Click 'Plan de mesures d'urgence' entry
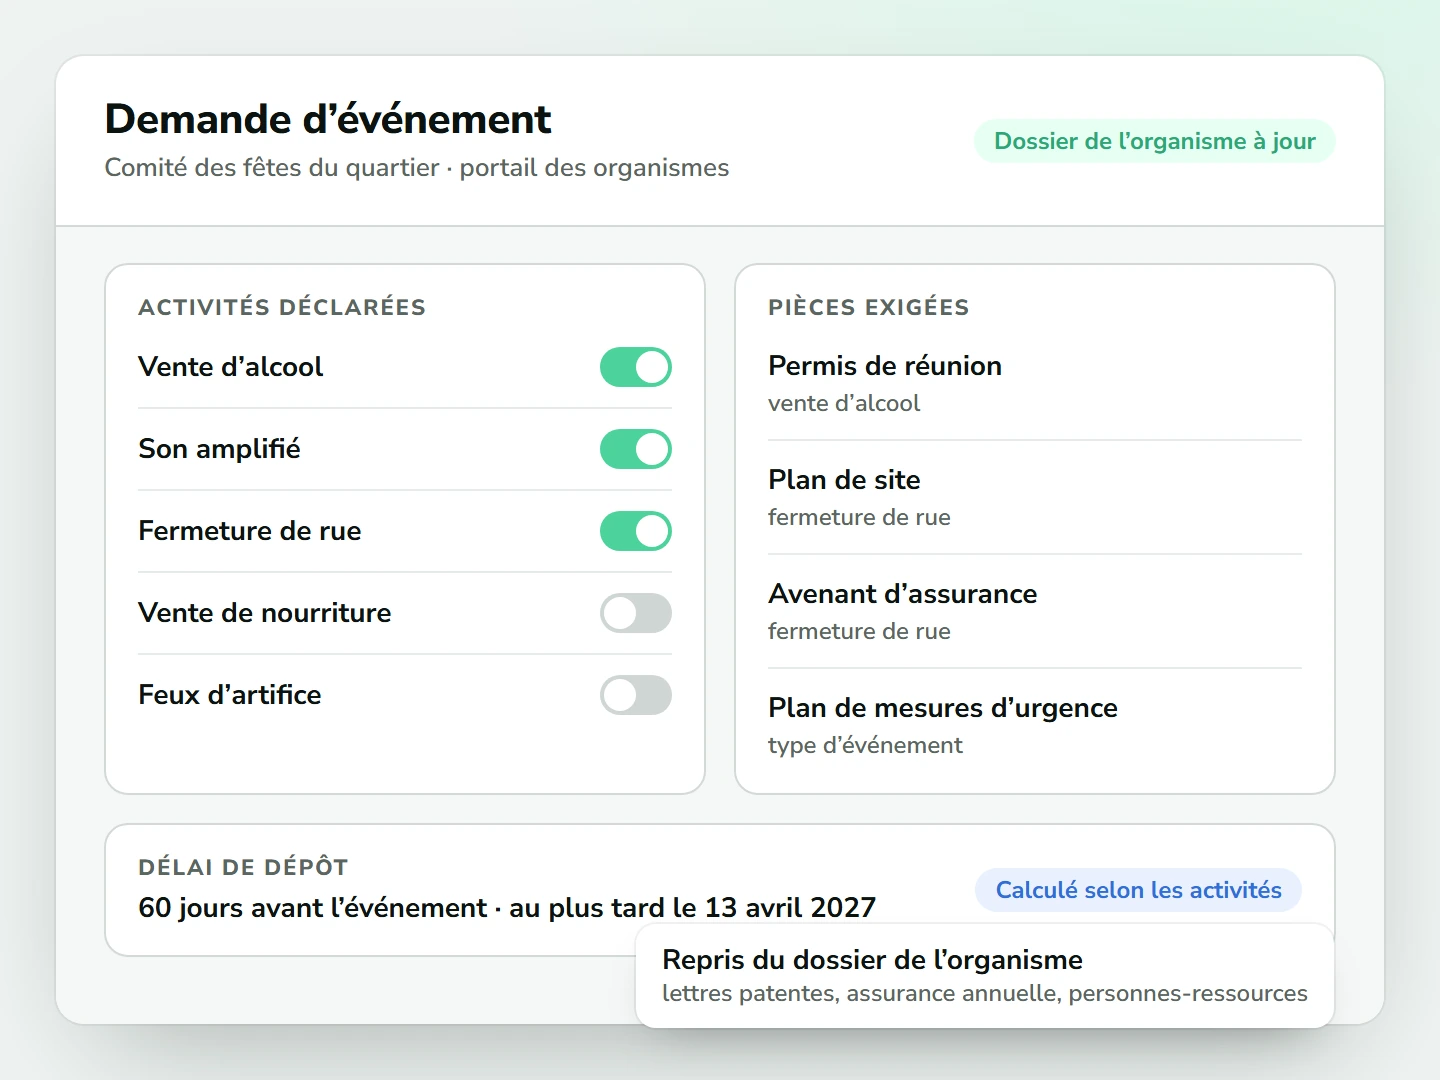This screenshot has width=1440, height=1080. 1035,725
